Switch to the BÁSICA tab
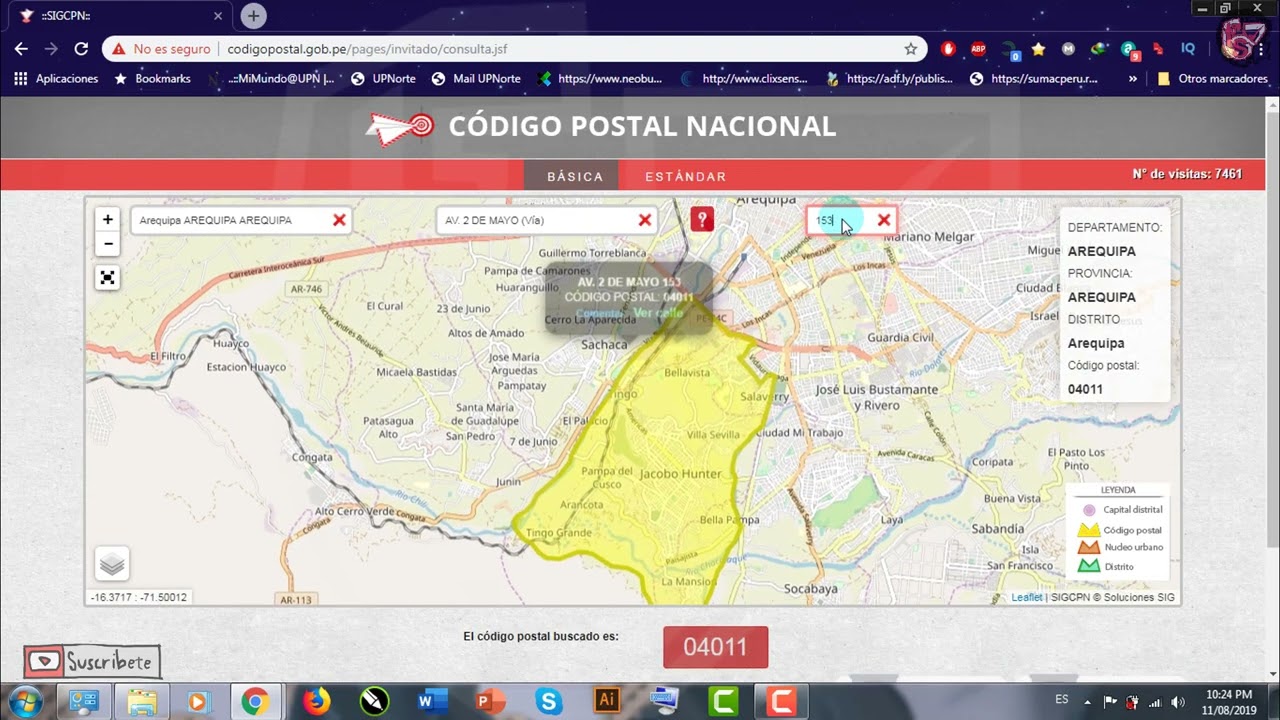The width and height of the screenshot is (1280, 720). click(575, 176)
